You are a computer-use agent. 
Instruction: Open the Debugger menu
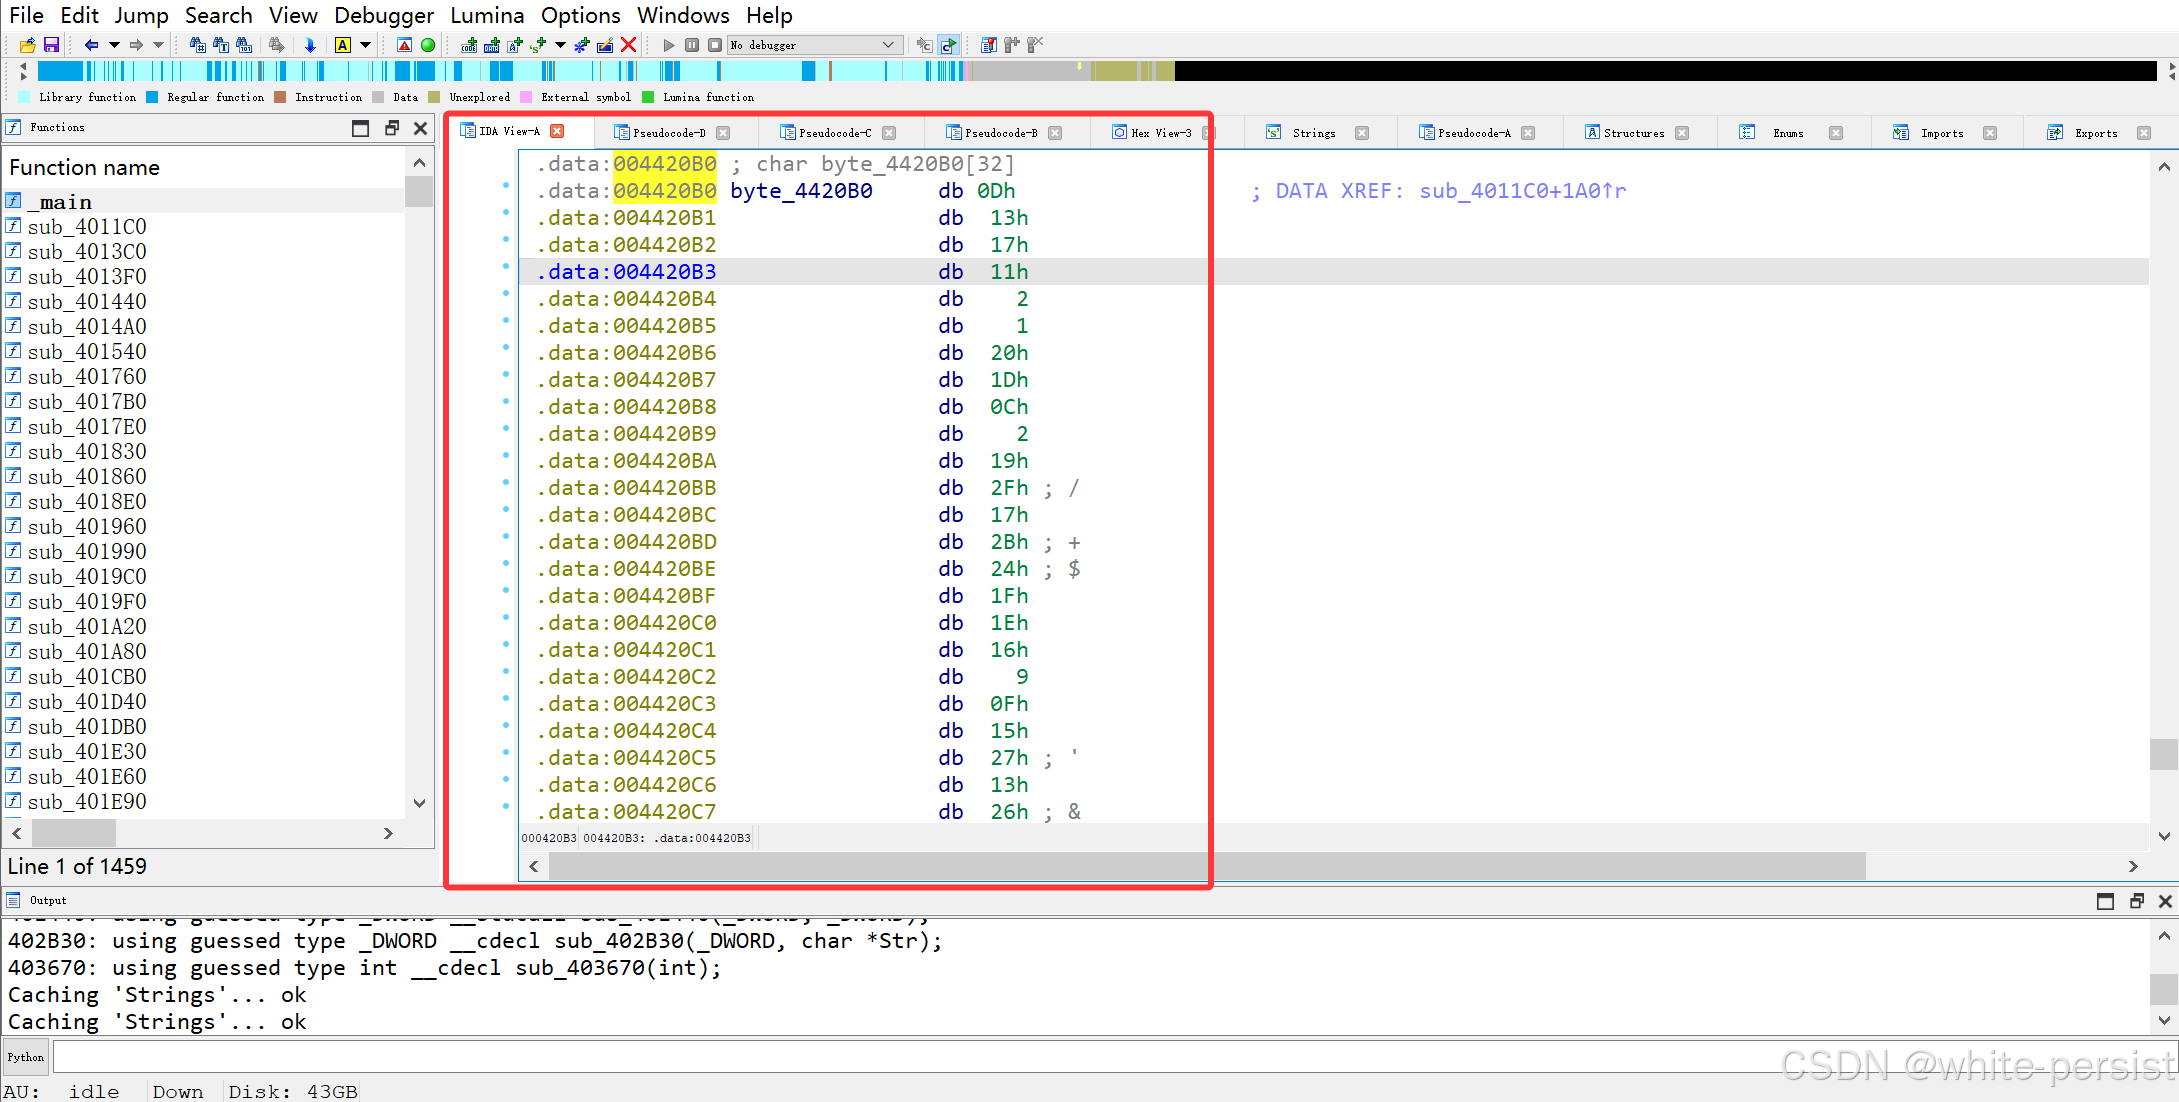tap(383, 15)
